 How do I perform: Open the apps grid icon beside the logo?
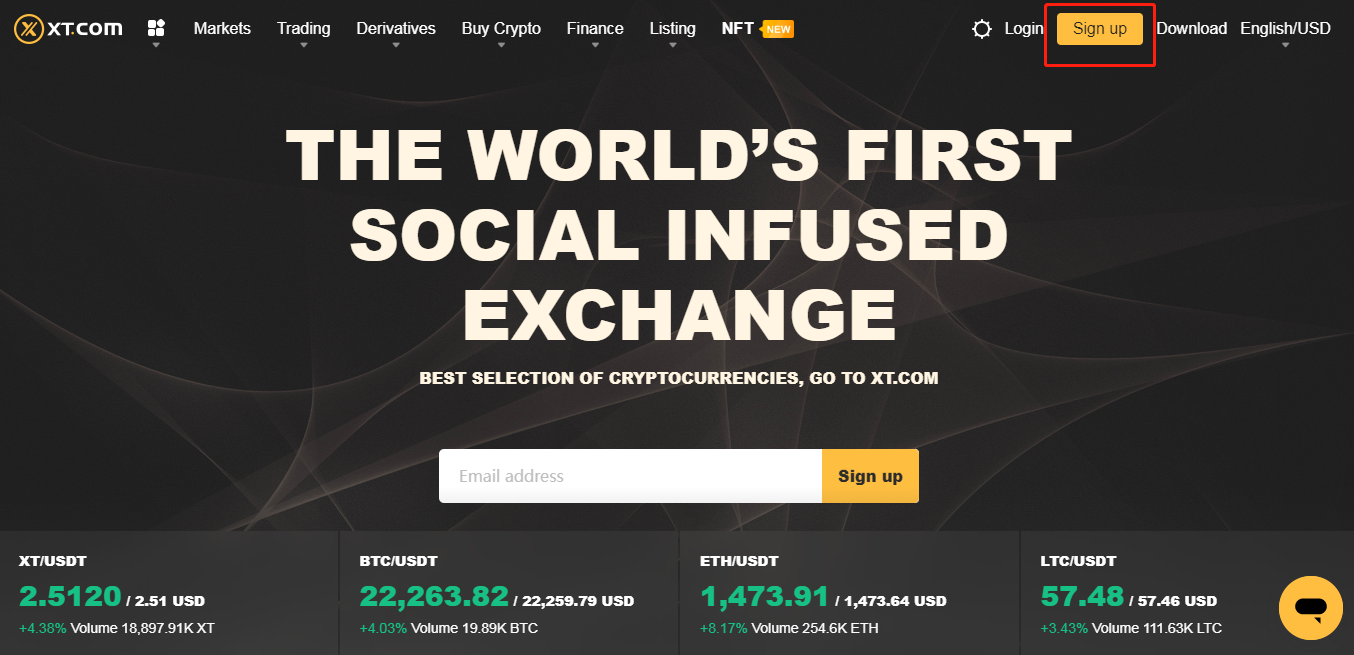(x=156, y=28)
